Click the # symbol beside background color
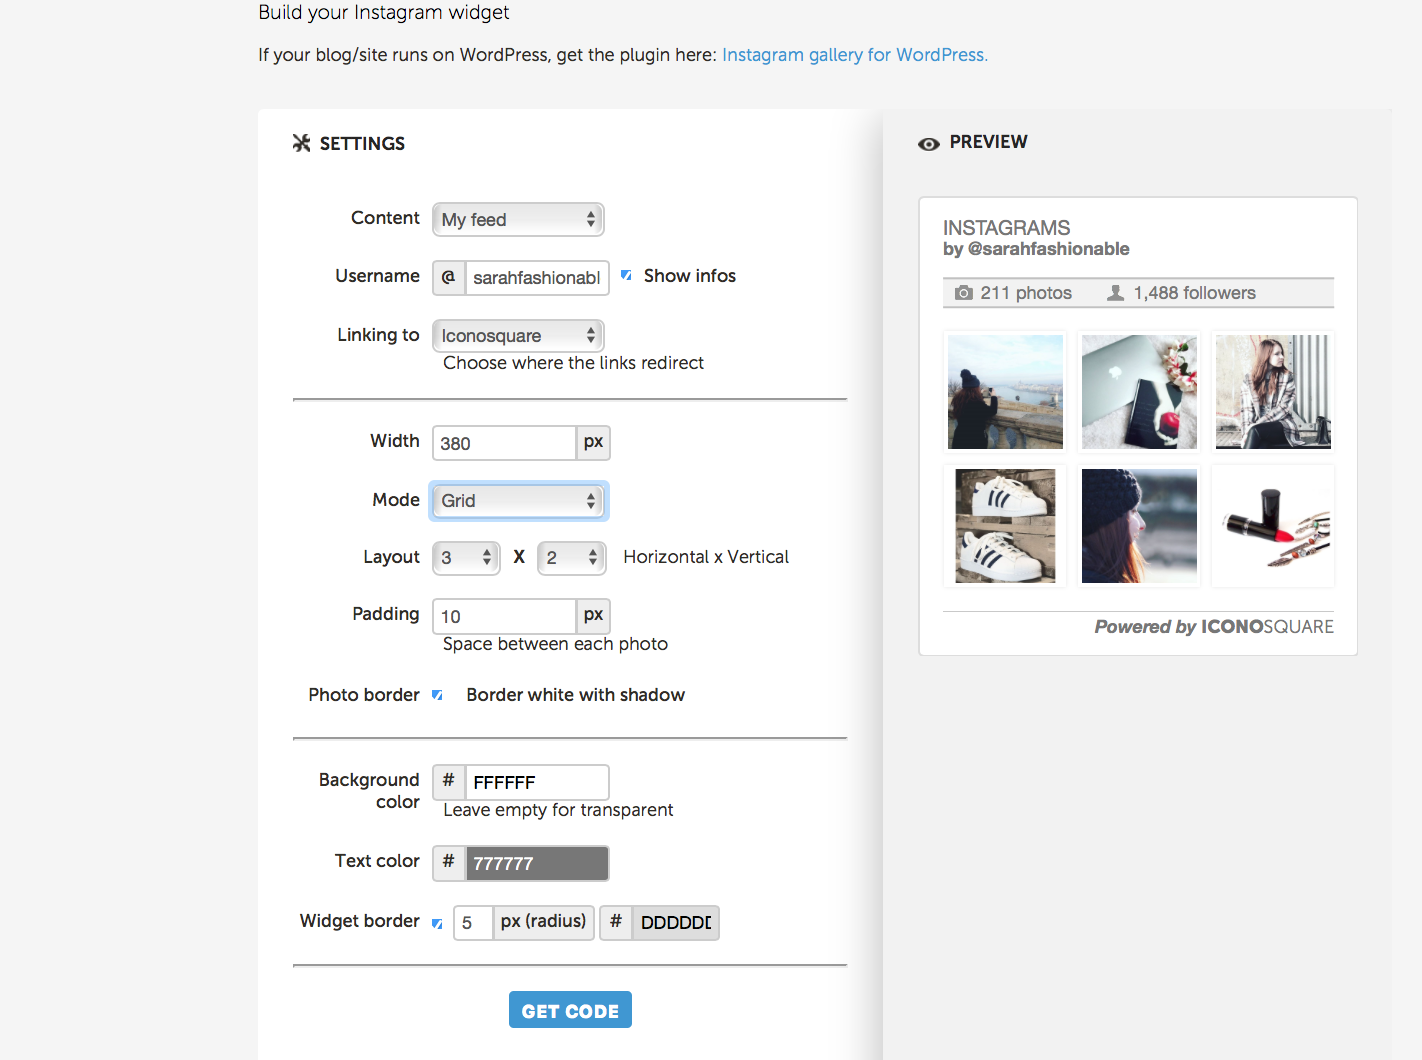Viewport: 1422px width, 1060px height. tap(448, 781)
